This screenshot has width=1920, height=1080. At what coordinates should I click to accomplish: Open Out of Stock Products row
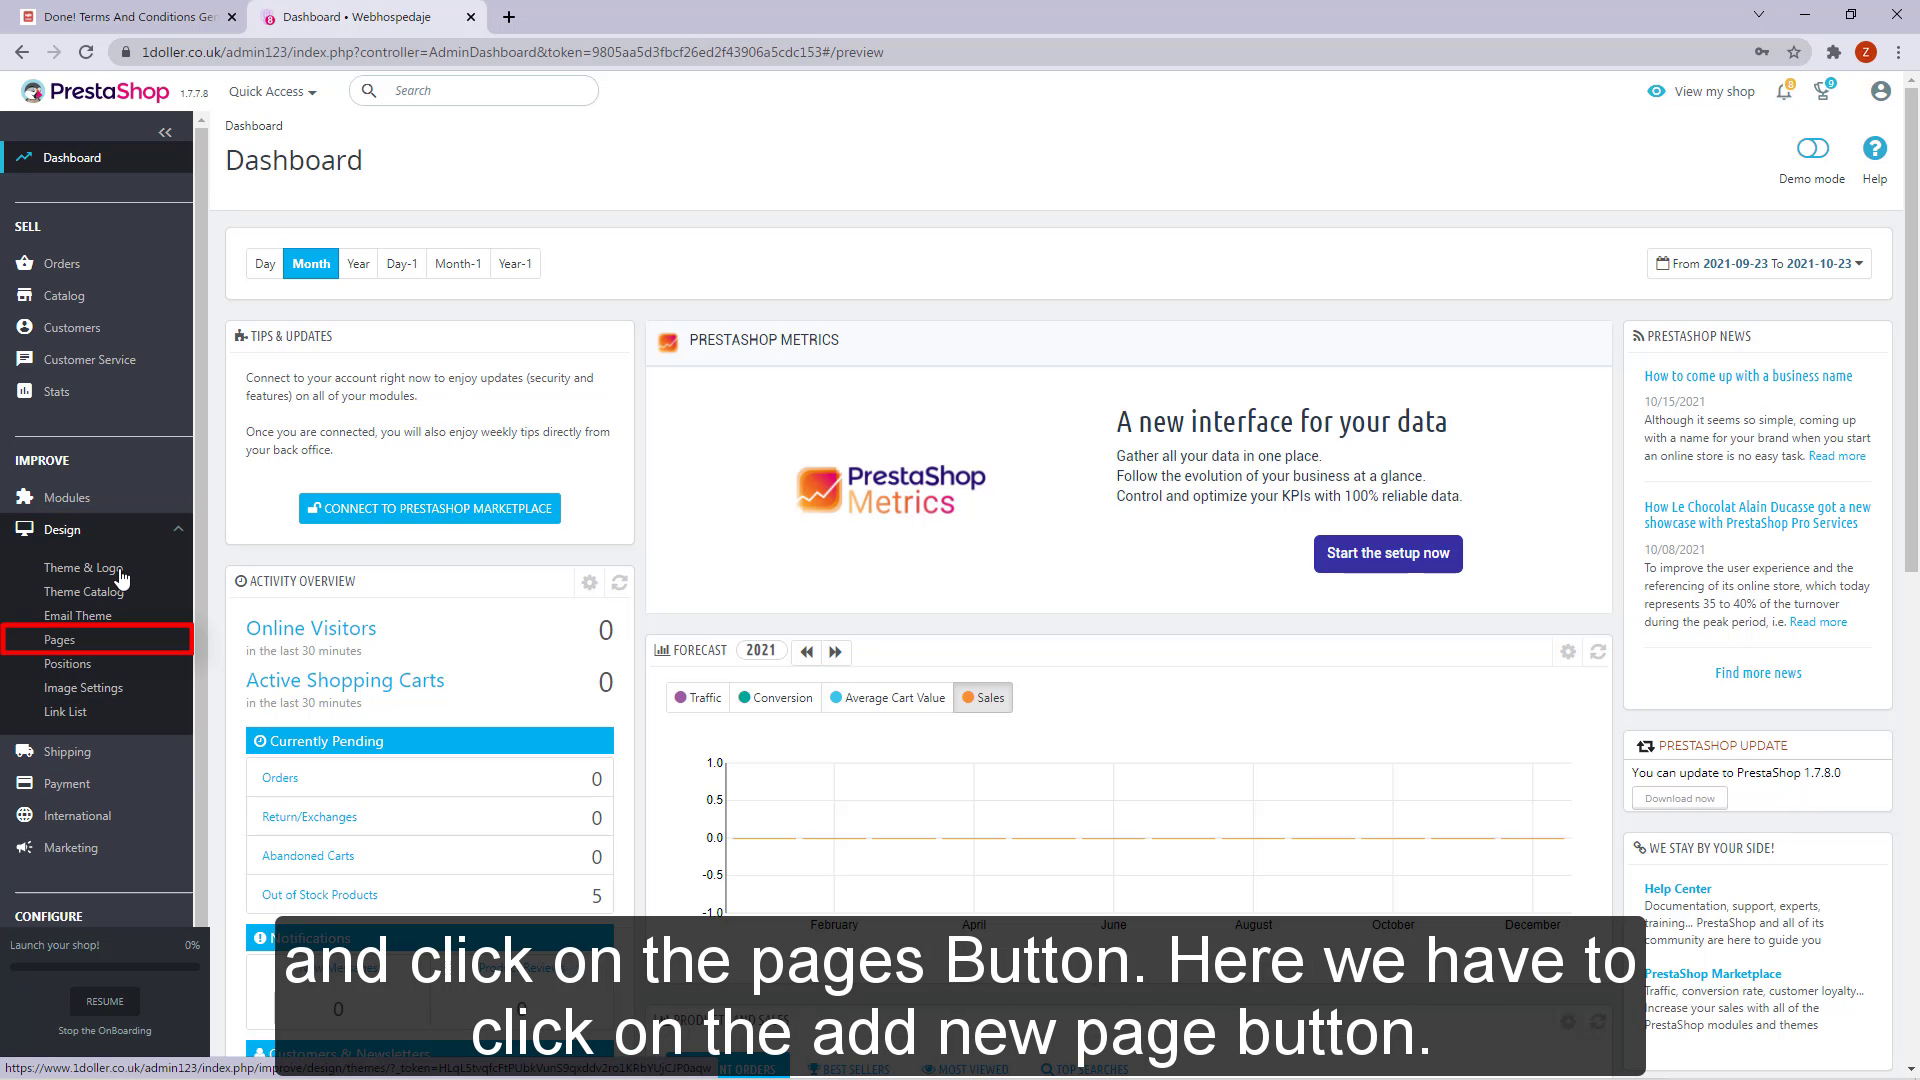click(x=430, y=896)
